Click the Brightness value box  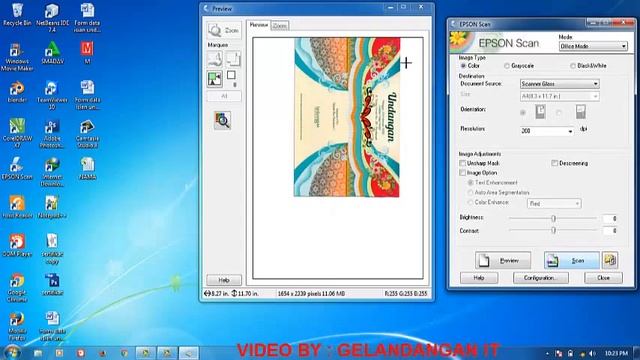(610, 219)
